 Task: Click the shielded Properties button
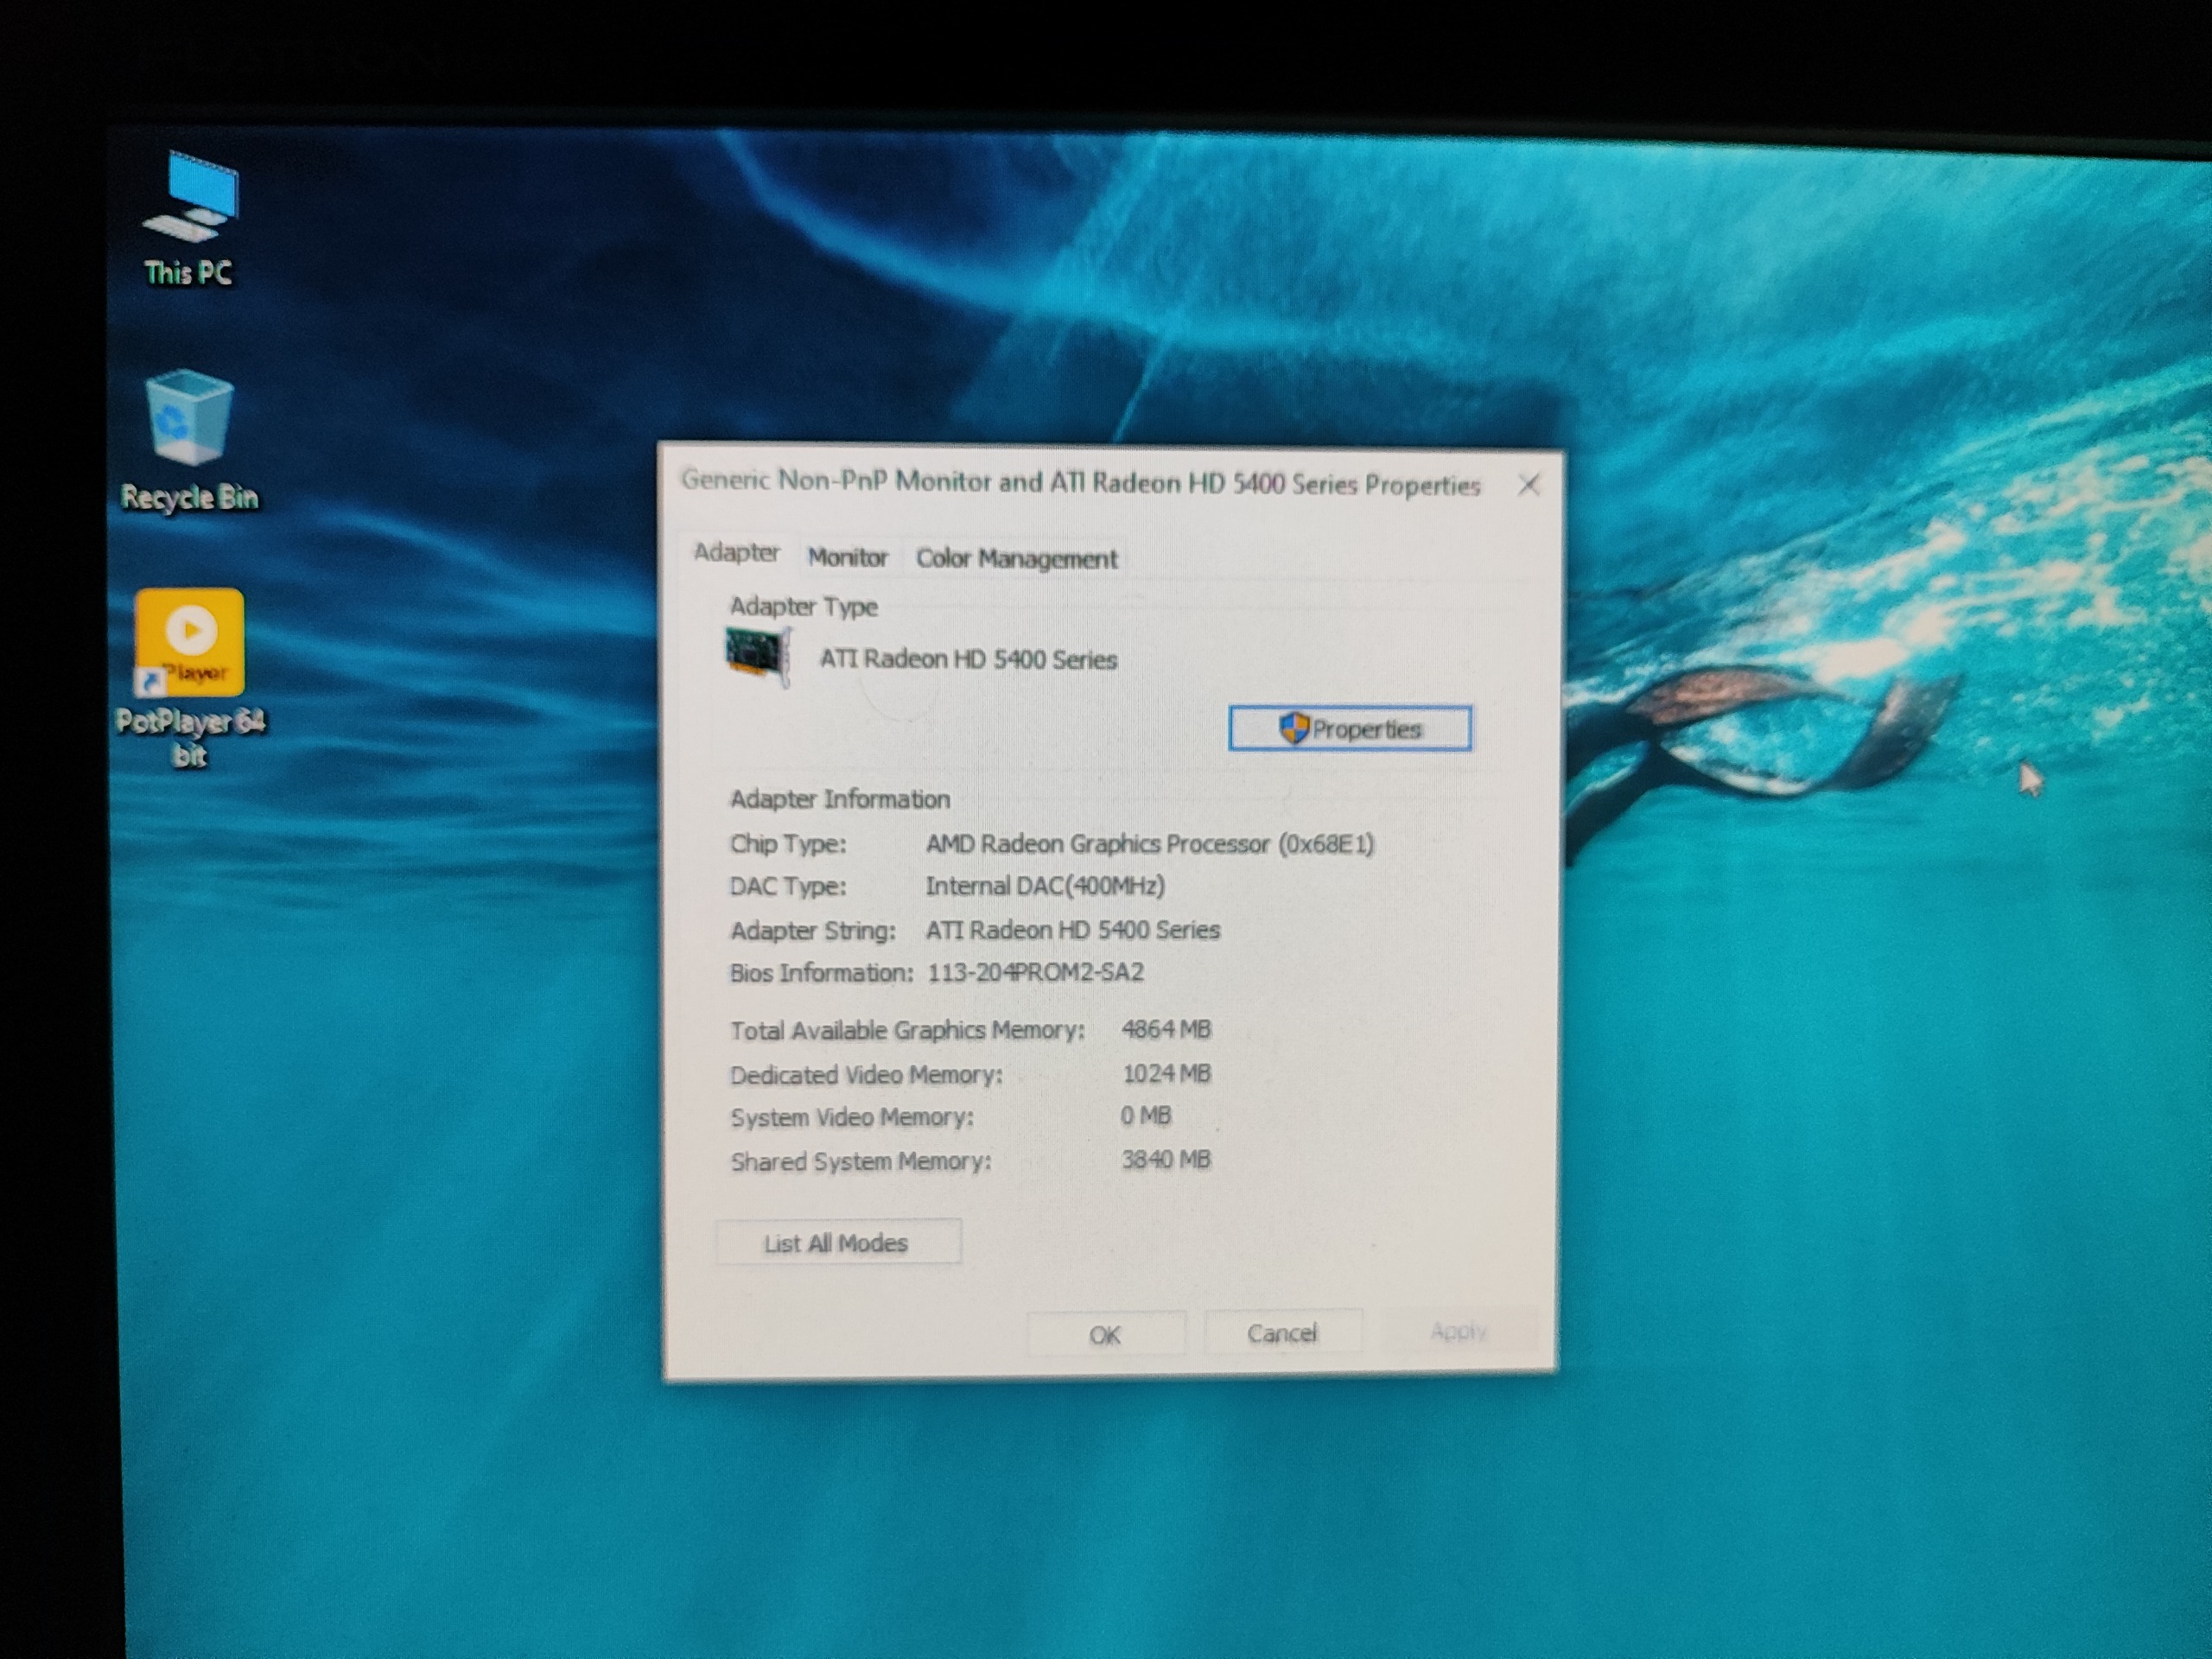1349,729
